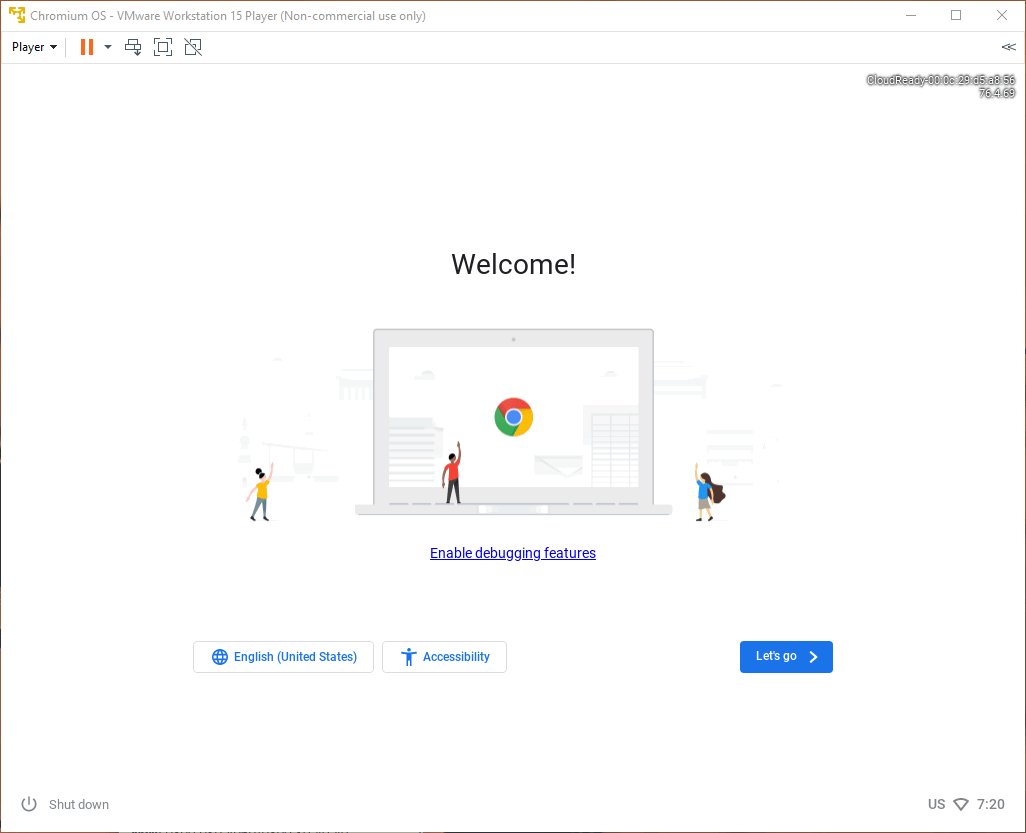Open the Player menu
Image resolution: width=1026 pixels, height=833 pixels.
click(34, 47)
